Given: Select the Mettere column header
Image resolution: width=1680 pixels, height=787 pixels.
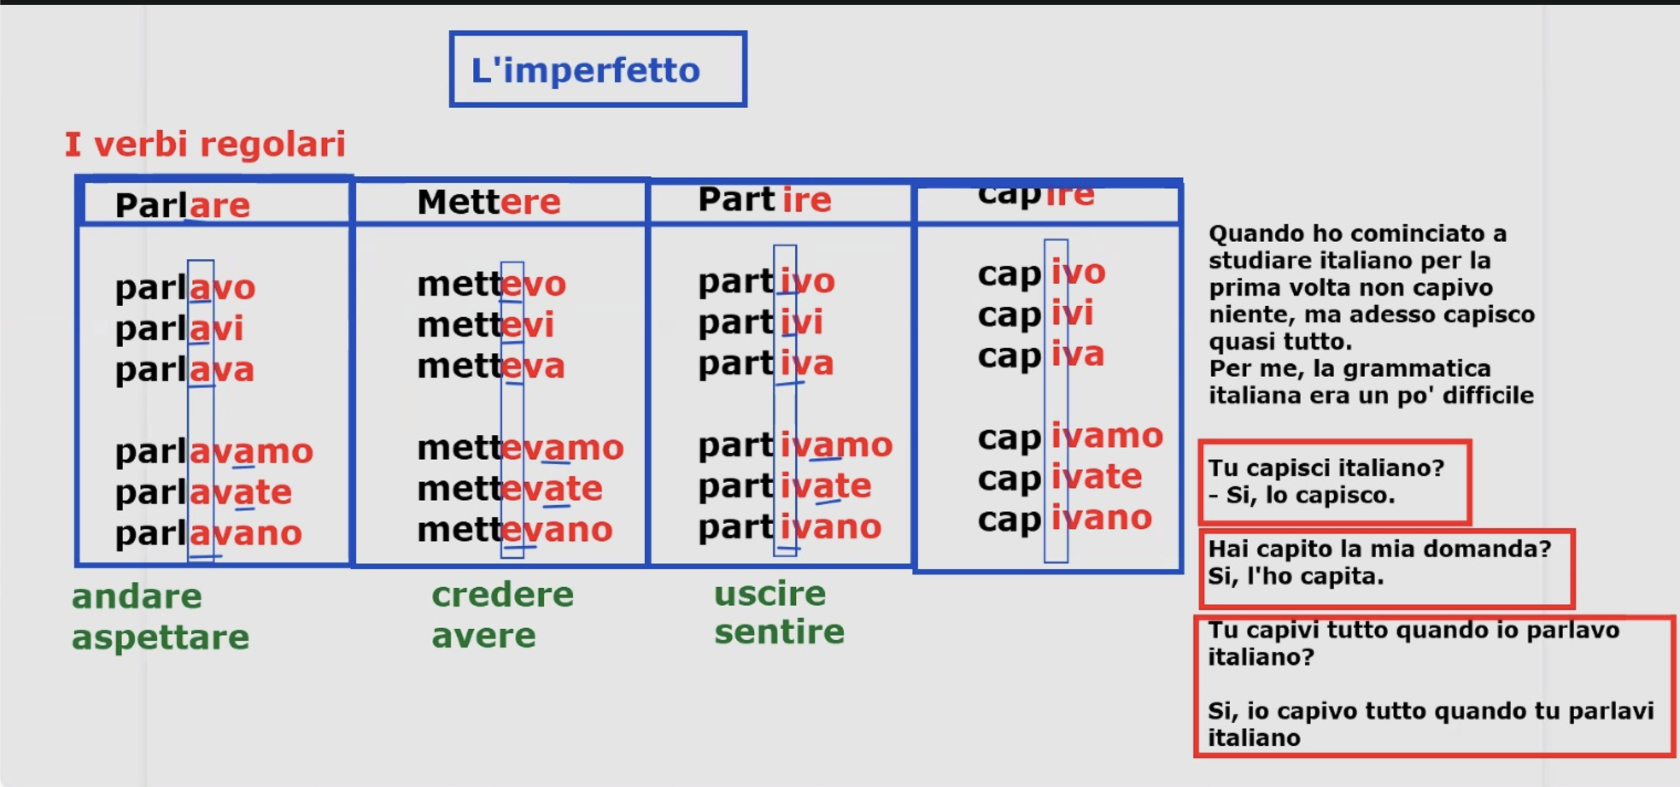Looking at the screenshot, I should pyautogui.click(x=489, y=202).
